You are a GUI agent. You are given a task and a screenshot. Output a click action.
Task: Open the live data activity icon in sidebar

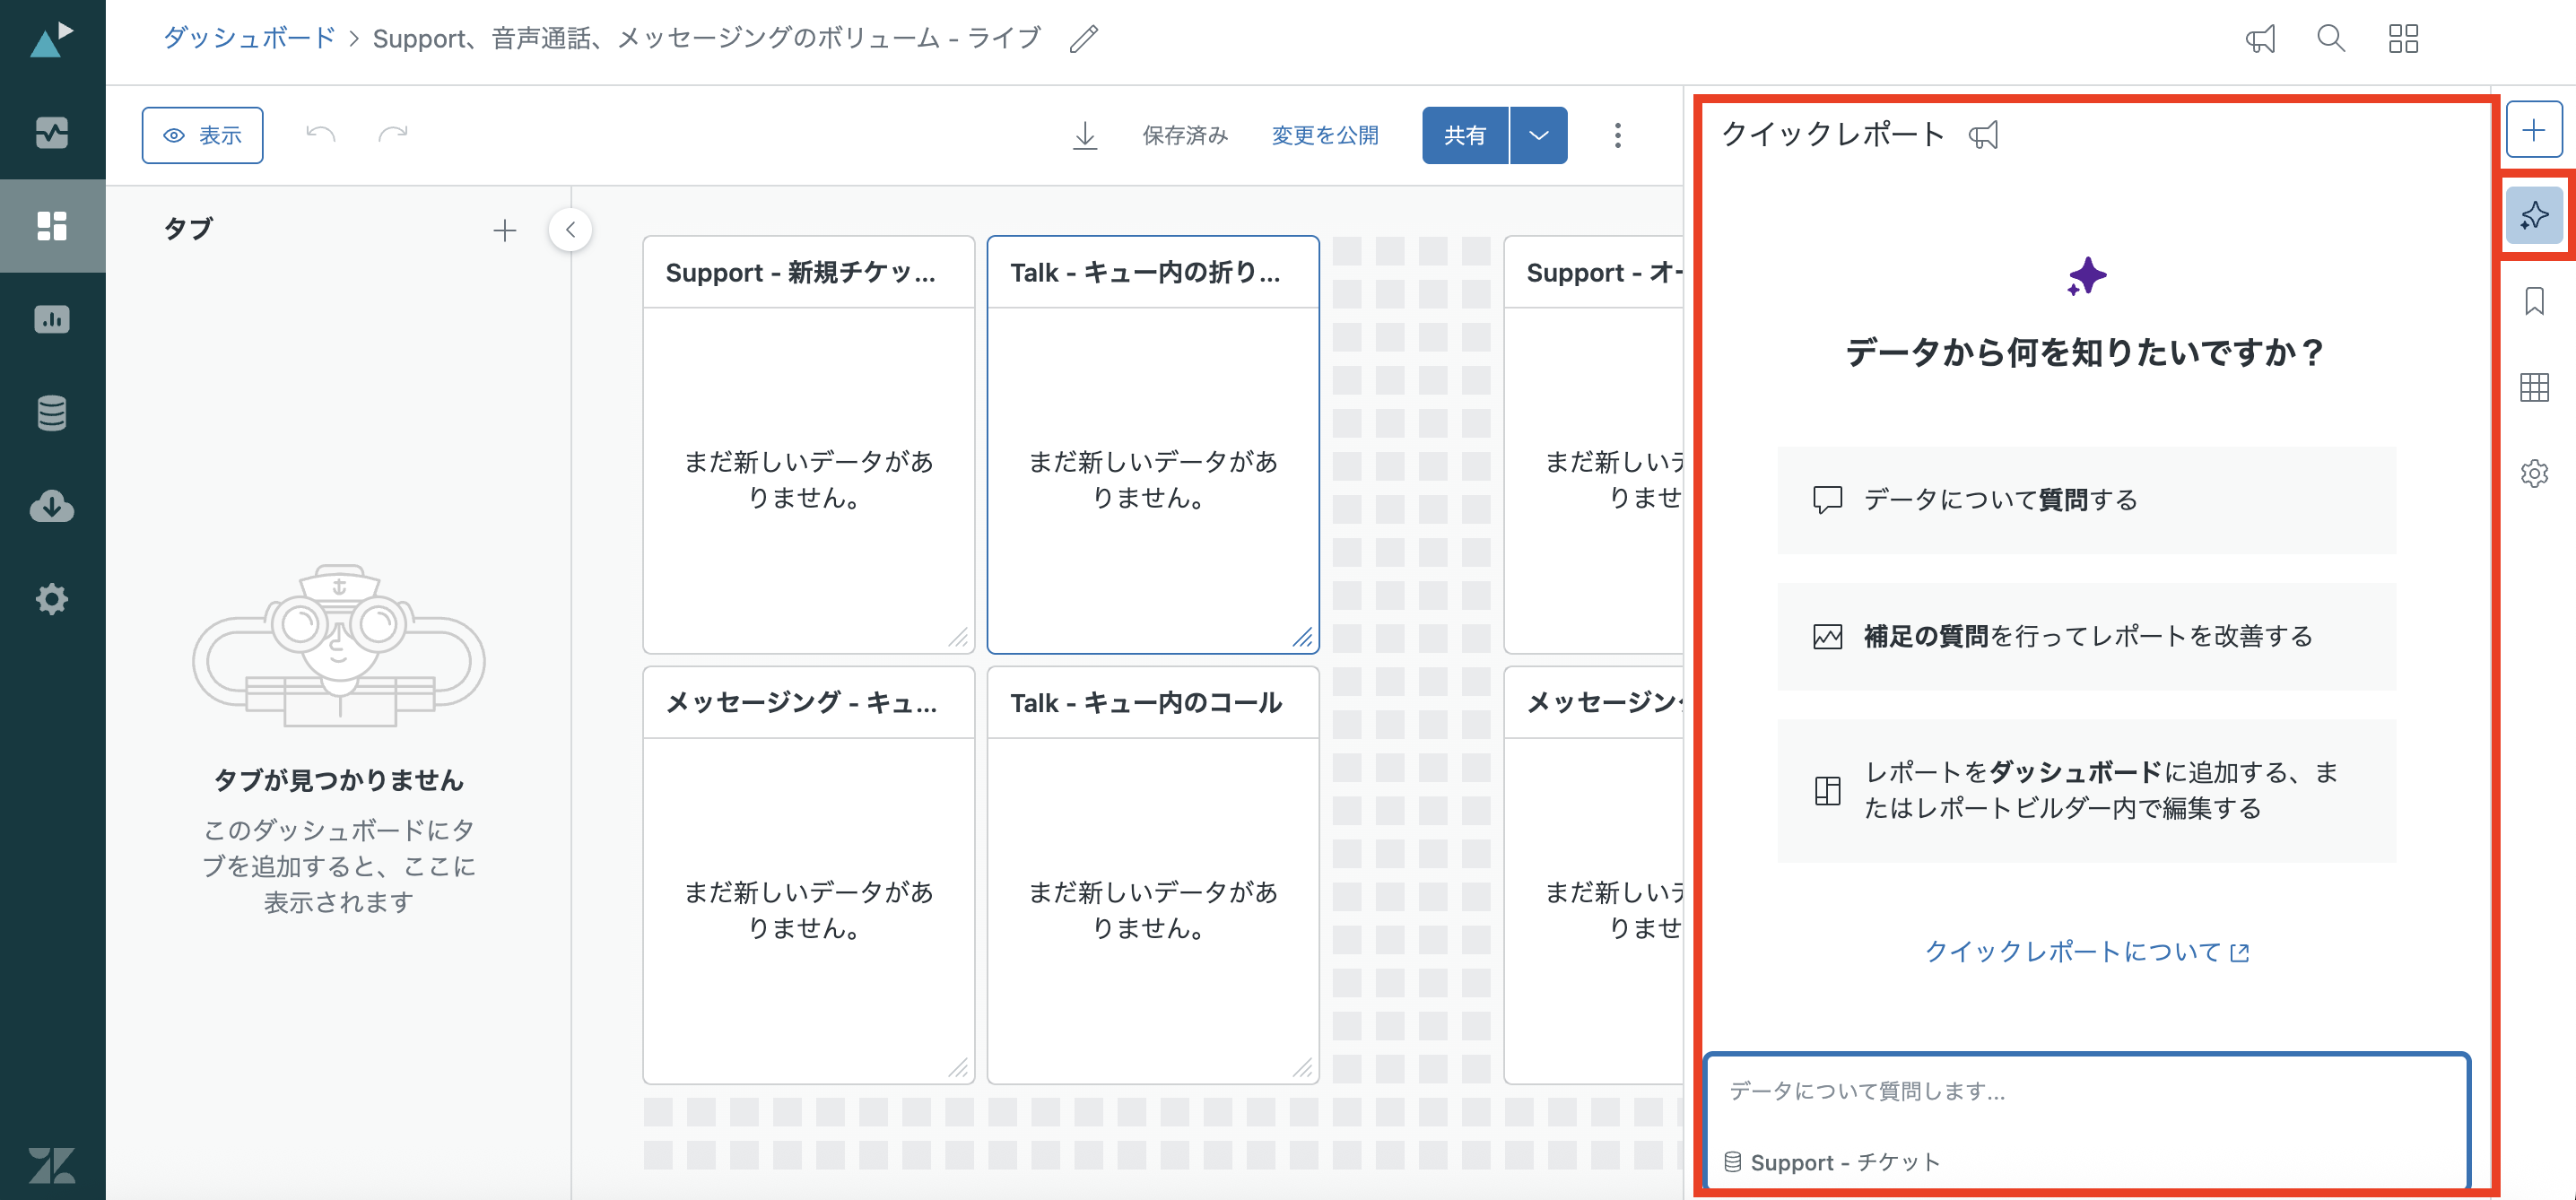point(52,132)
